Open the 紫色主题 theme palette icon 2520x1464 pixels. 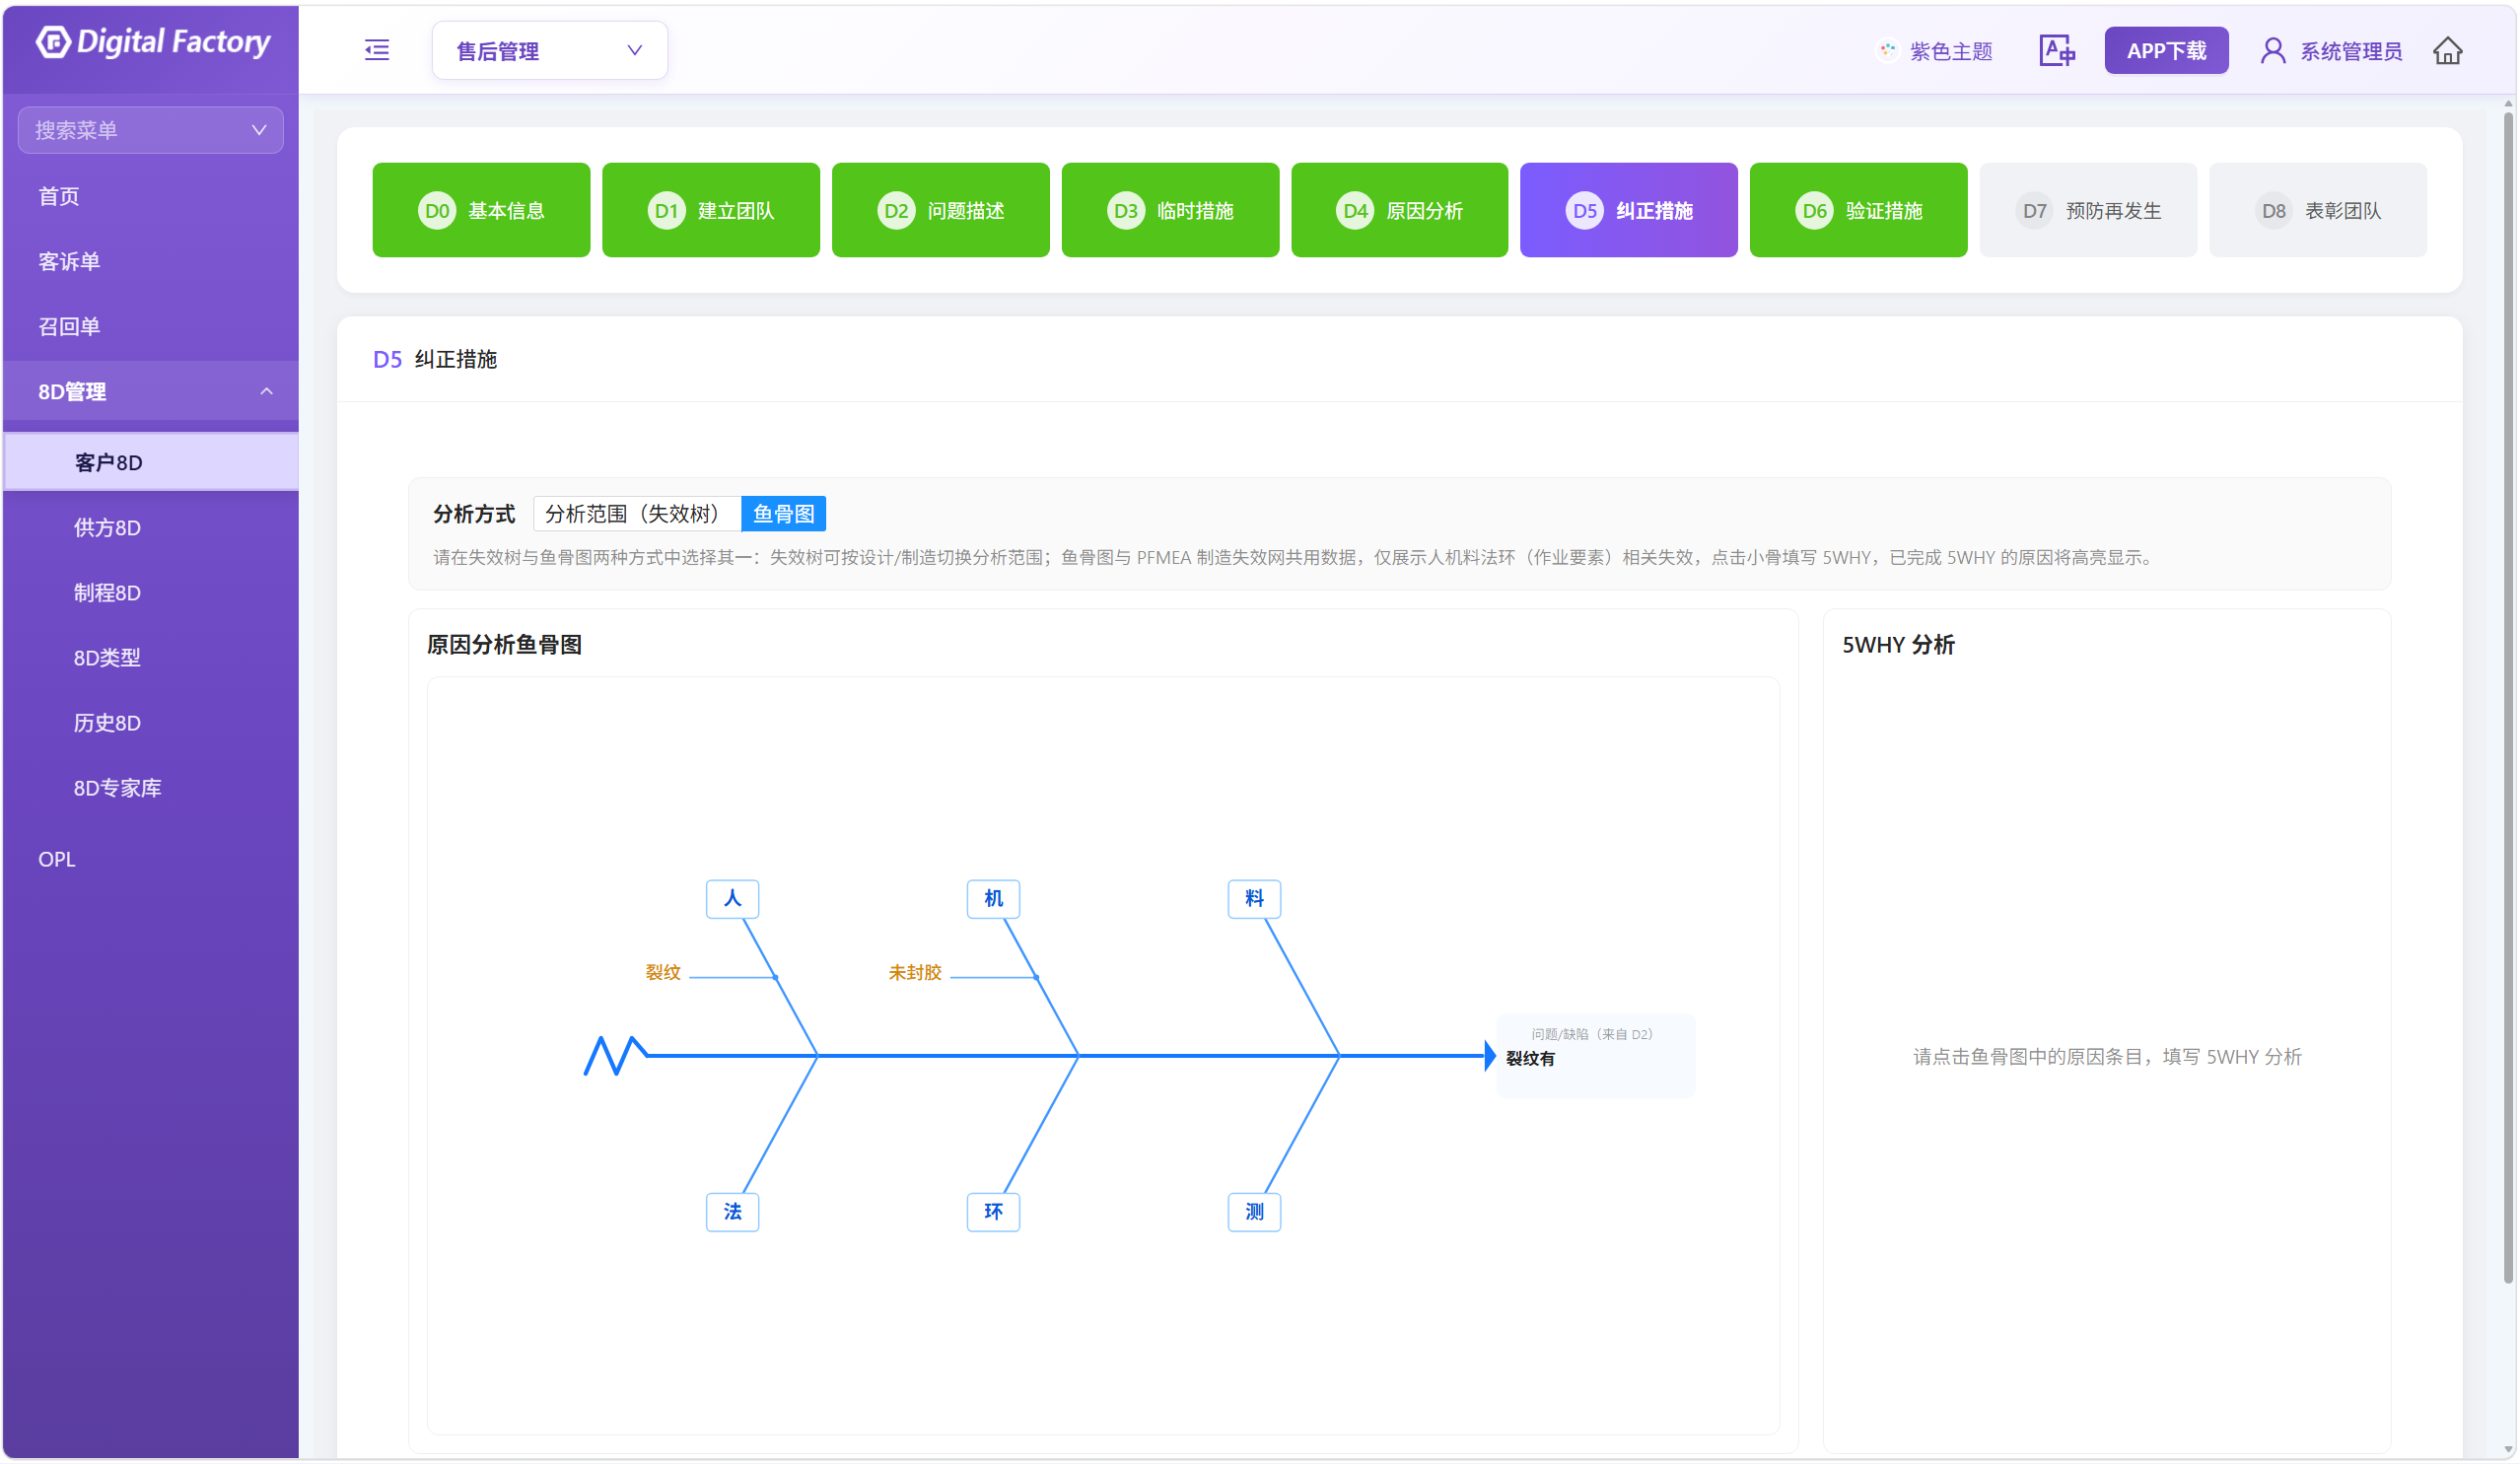coord(1887,50)
